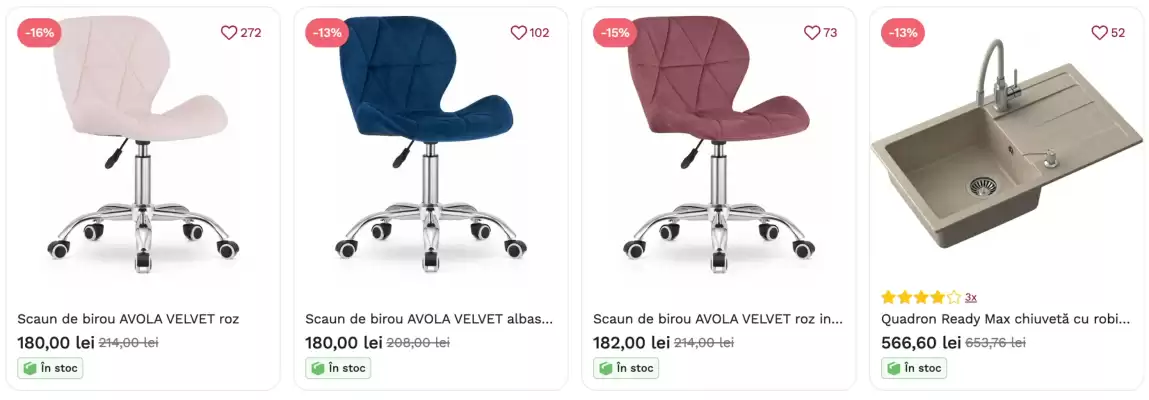The image size is (1149, 400).
Task: Click the -16% discount badge
Action: pos(40,33)
